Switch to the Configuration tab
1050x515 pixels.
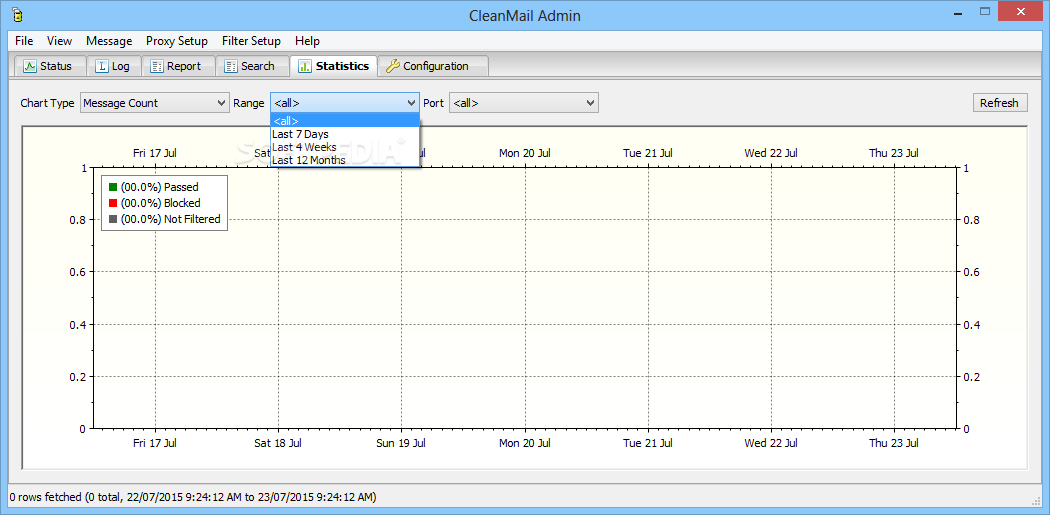pyautogui.click(x=433, y=66)
